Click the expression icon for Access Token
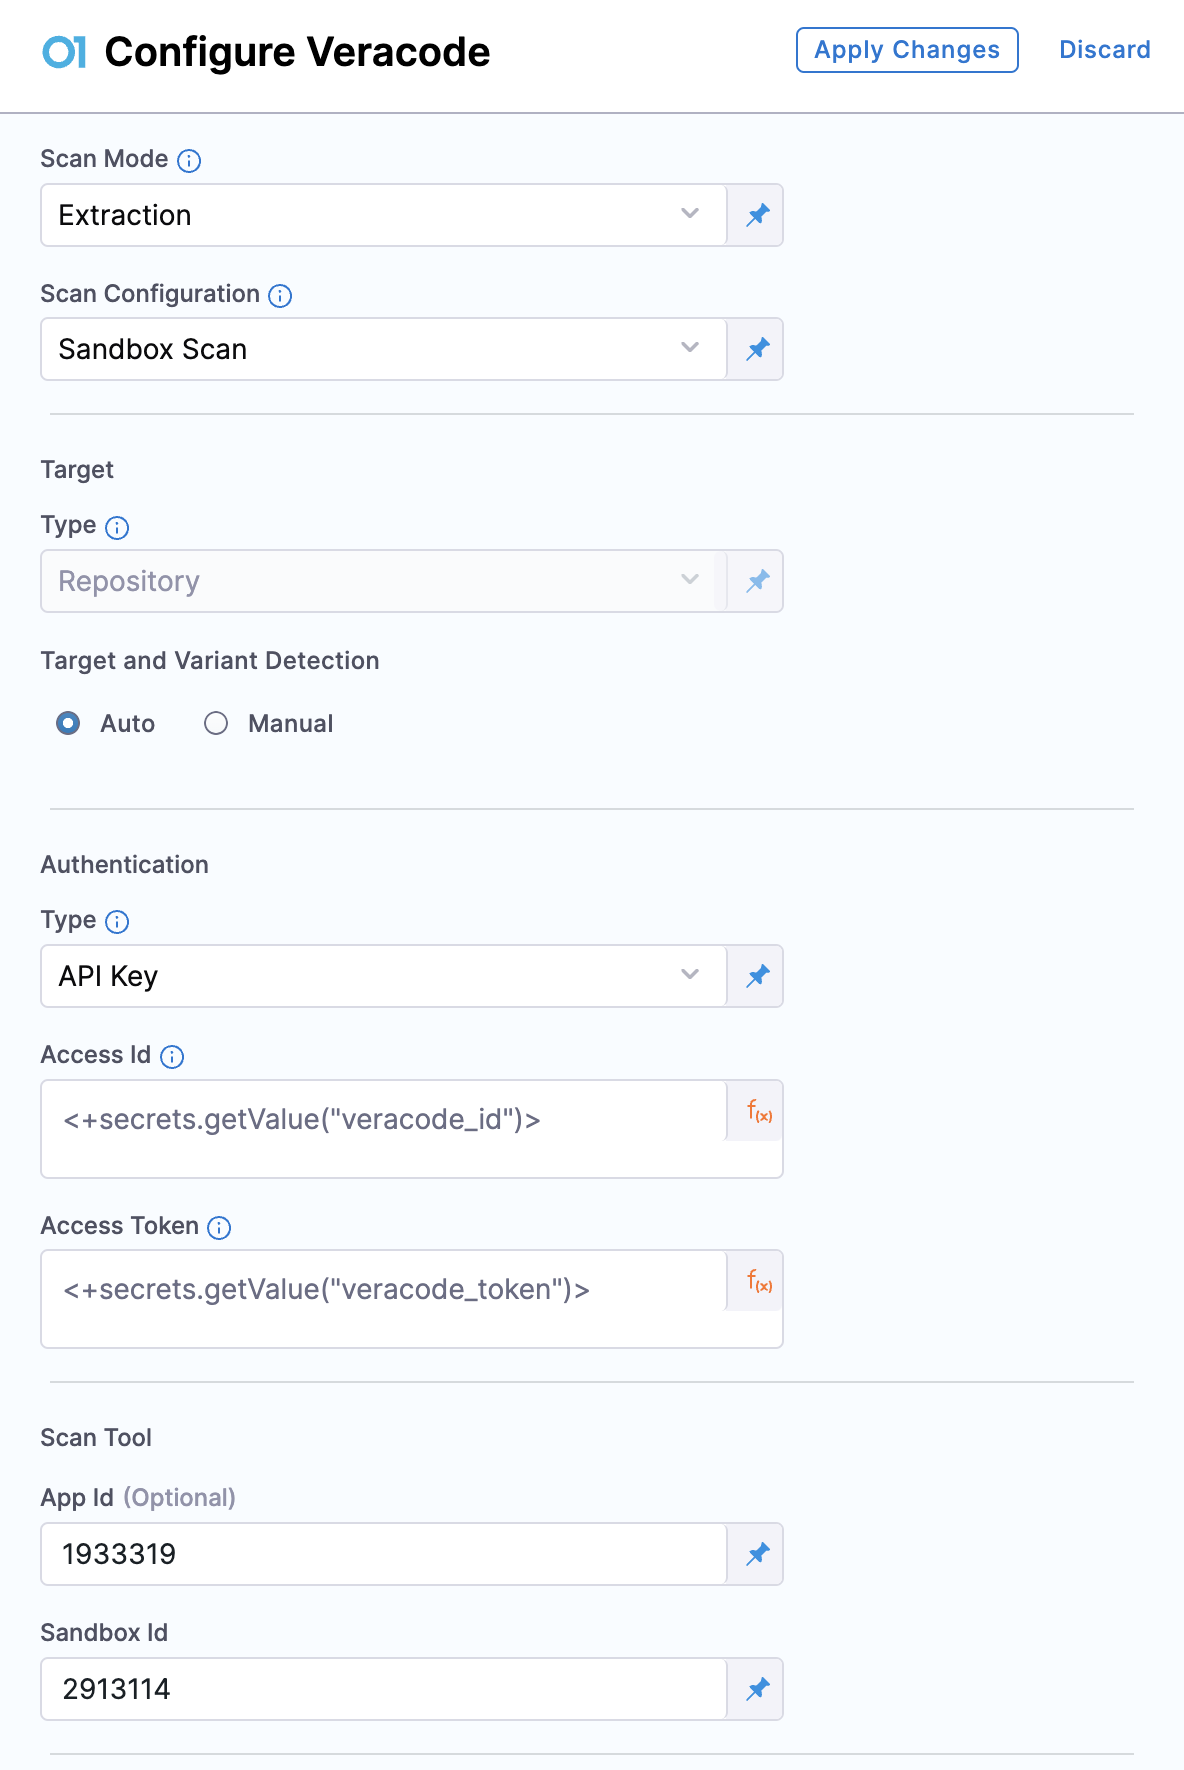1184x1770 pixels. 759,1281
